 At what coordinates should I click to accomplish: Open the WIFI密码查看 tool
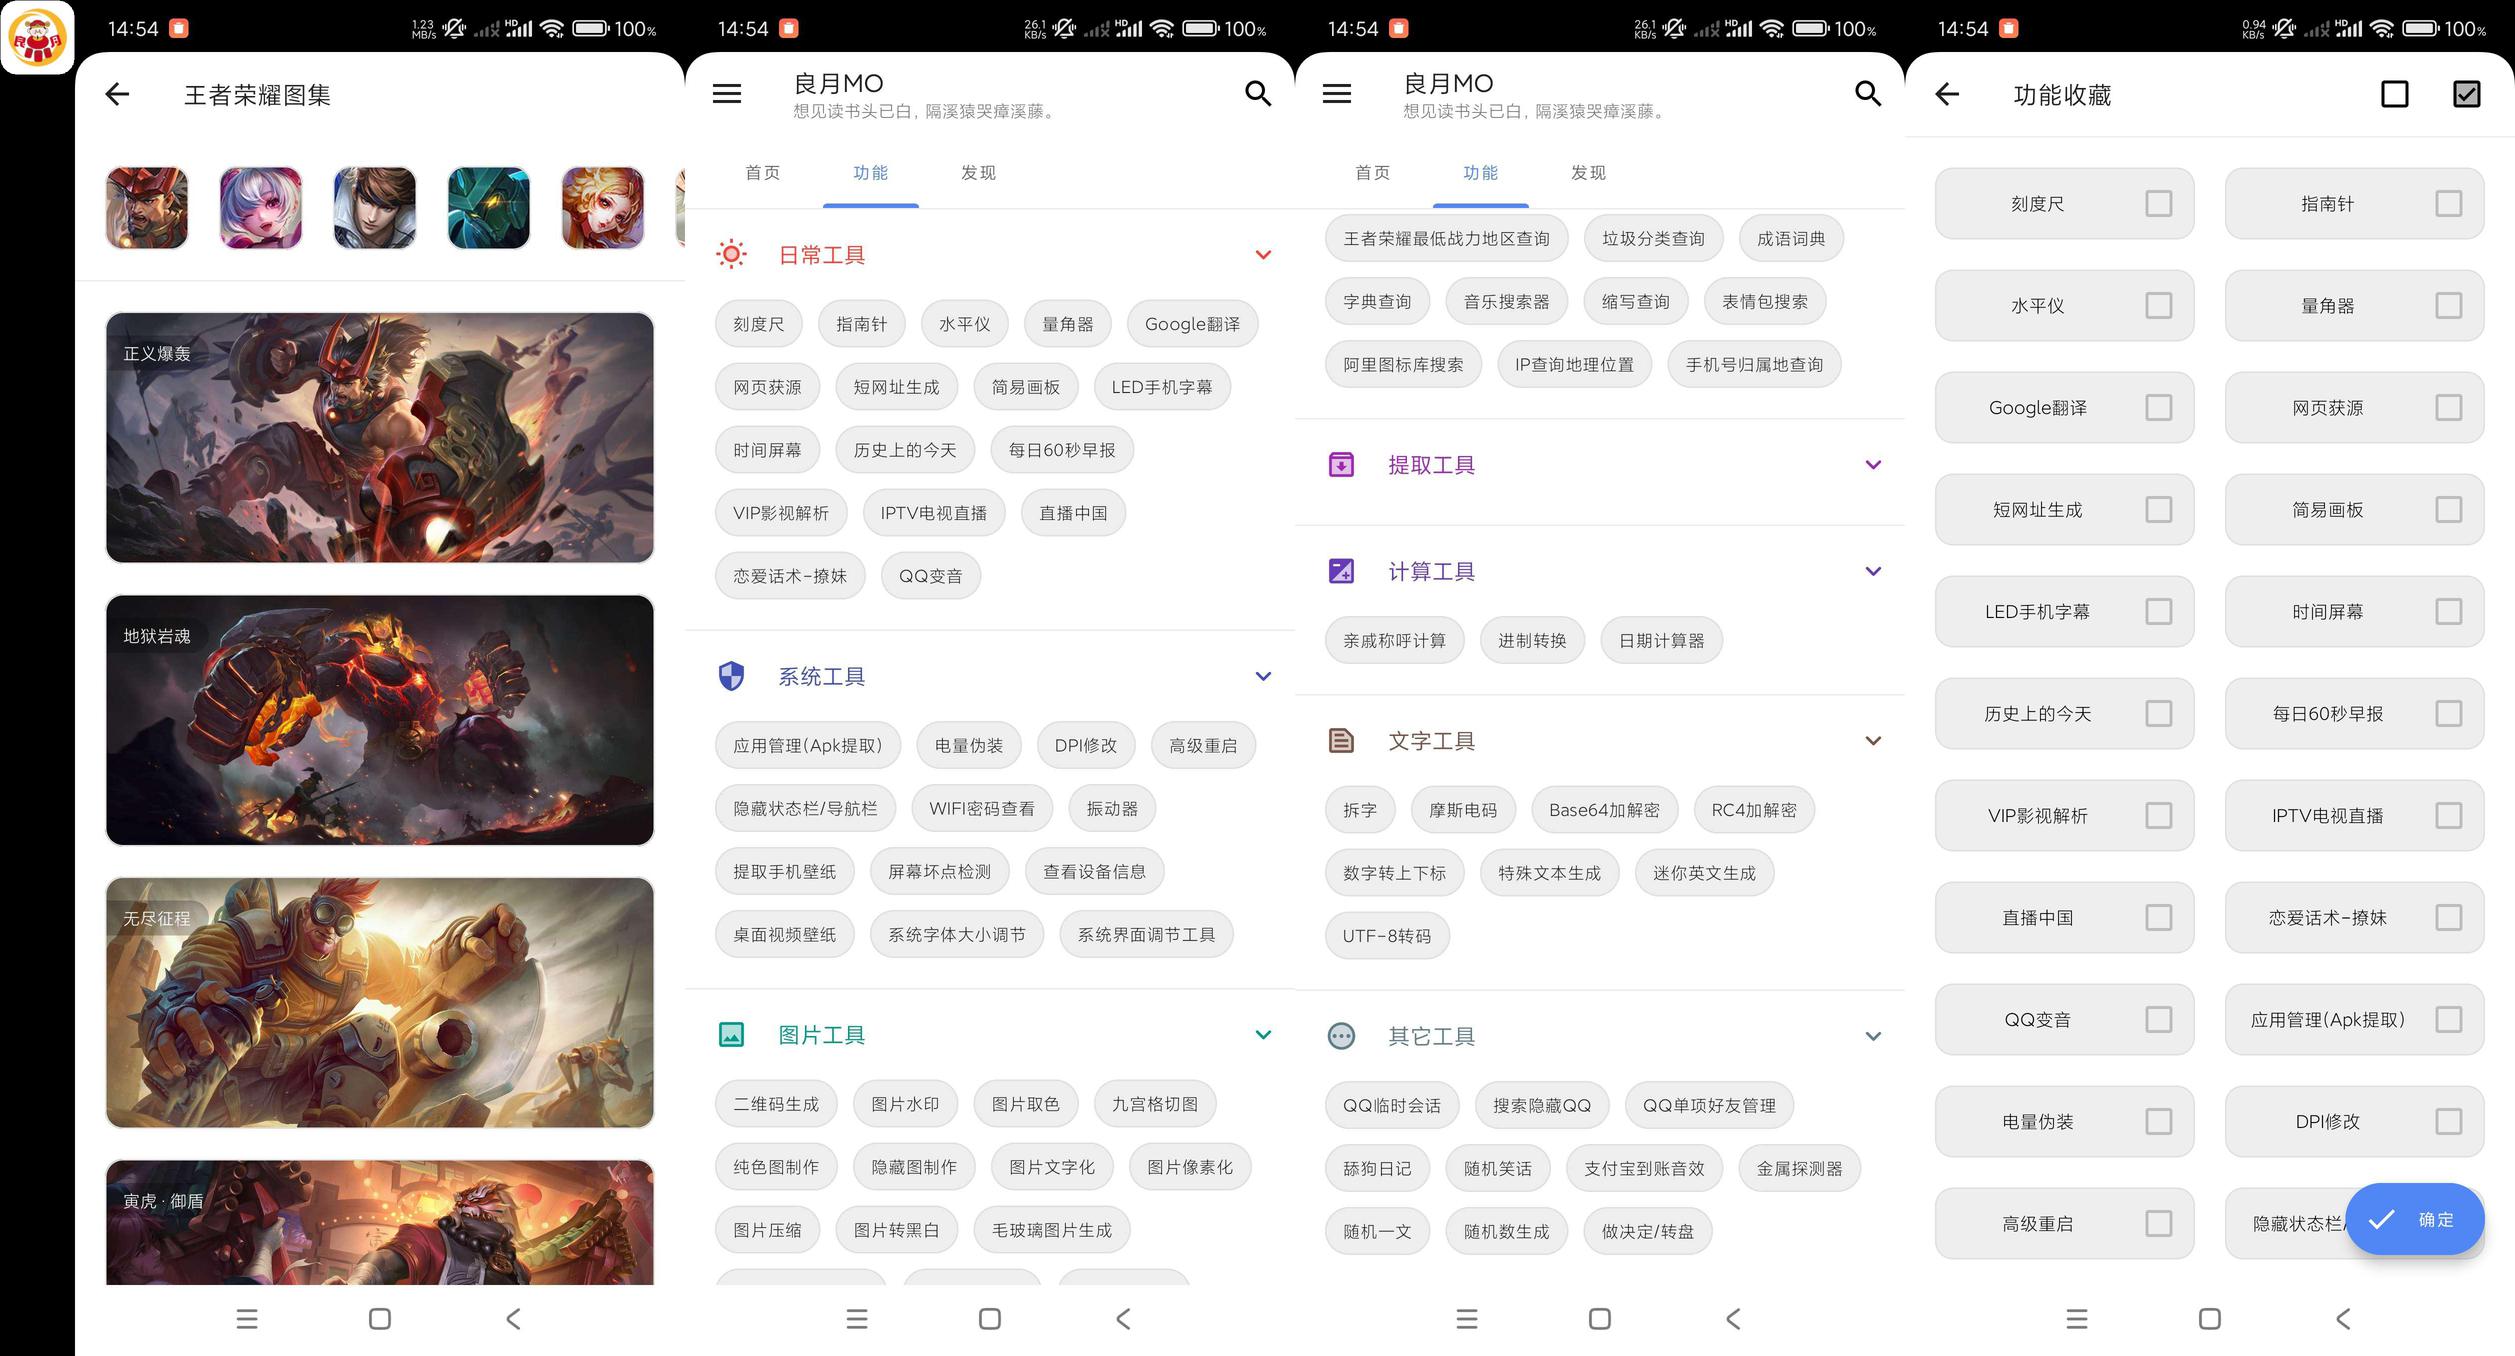[x=981, y=808]
